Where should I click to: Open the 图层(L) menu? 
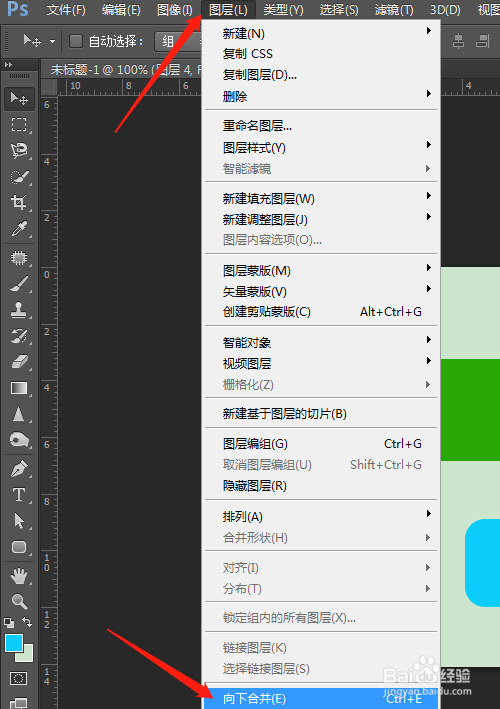228,9
